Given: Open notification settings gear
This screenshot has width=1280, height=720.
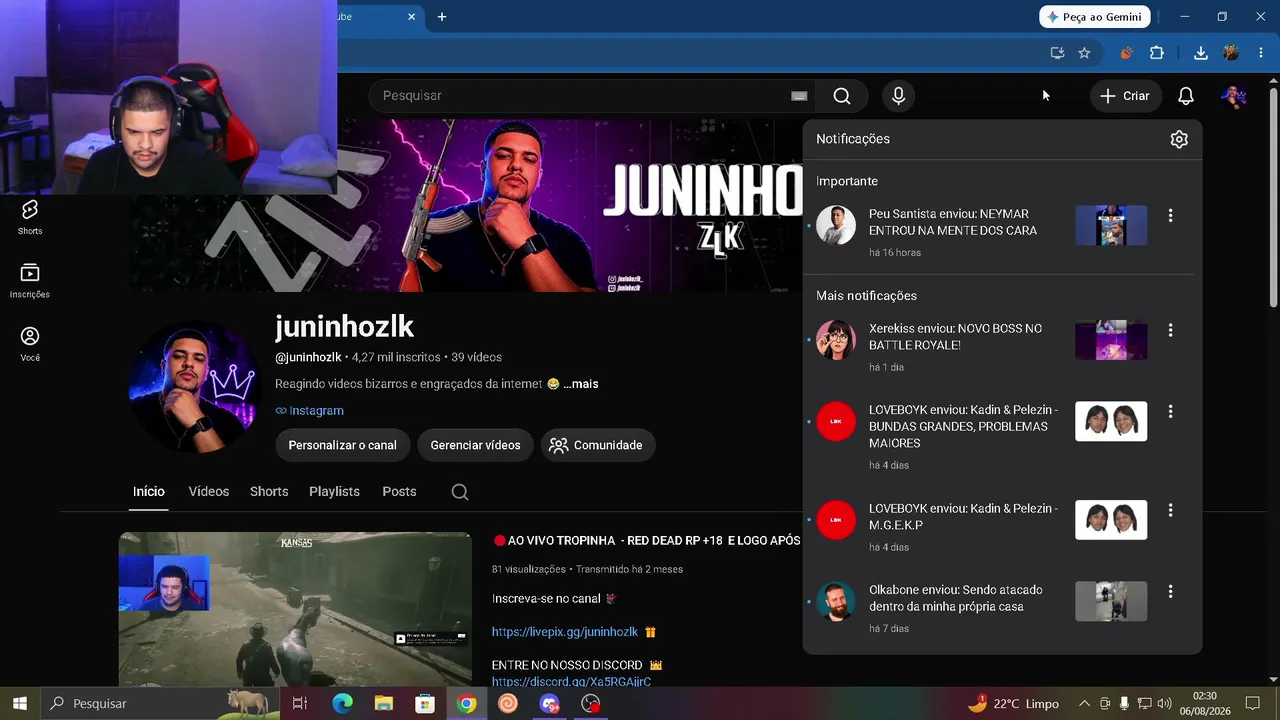Looking at the screenshot, I should tap(1179, 139).
